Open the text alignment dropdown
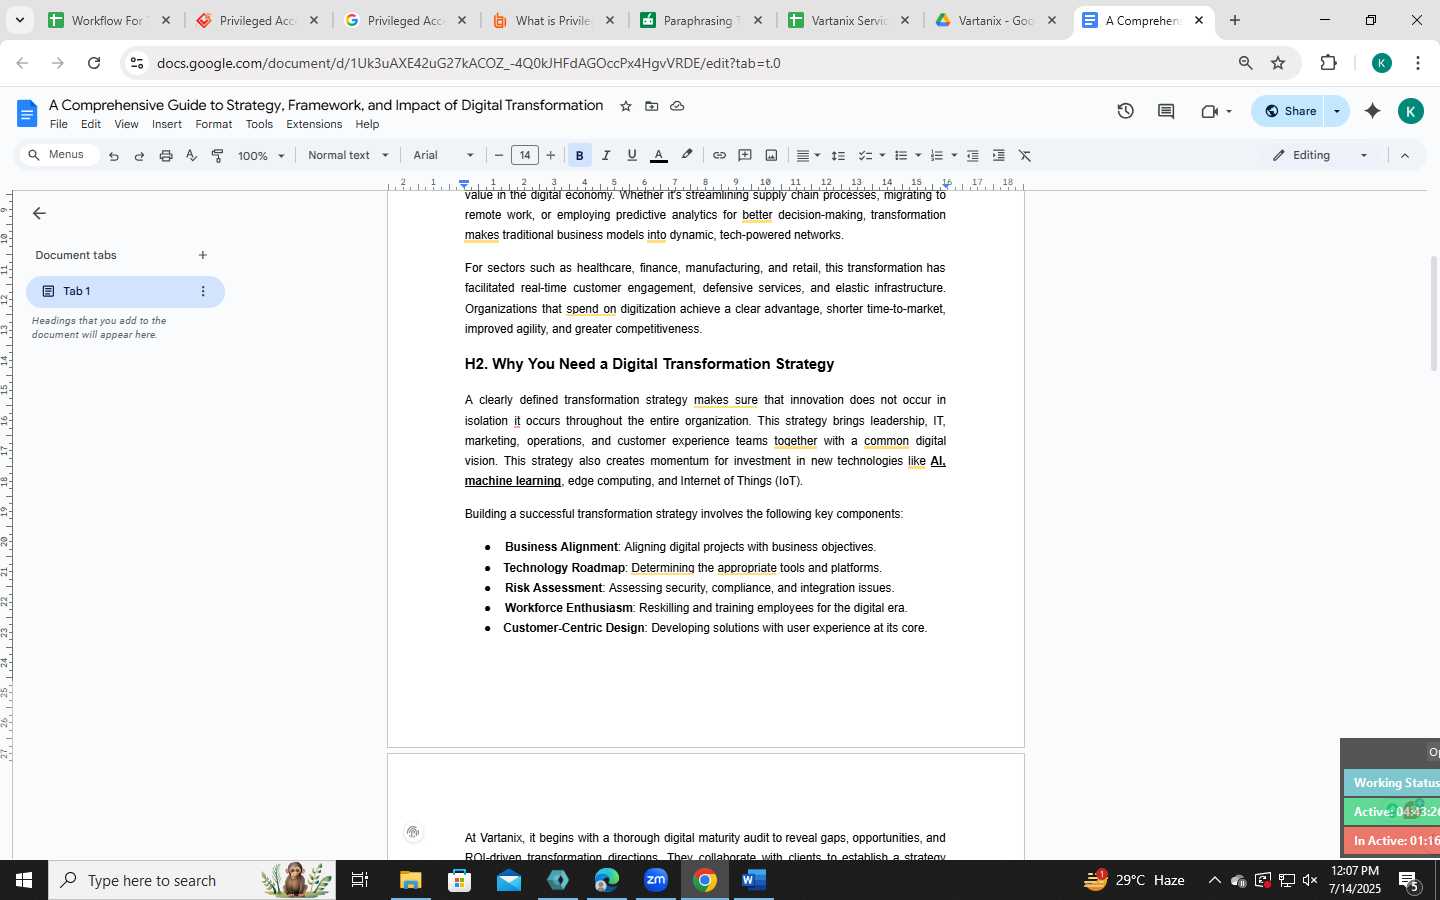Viewport: 1440px width, 900px height. (808, 155)
